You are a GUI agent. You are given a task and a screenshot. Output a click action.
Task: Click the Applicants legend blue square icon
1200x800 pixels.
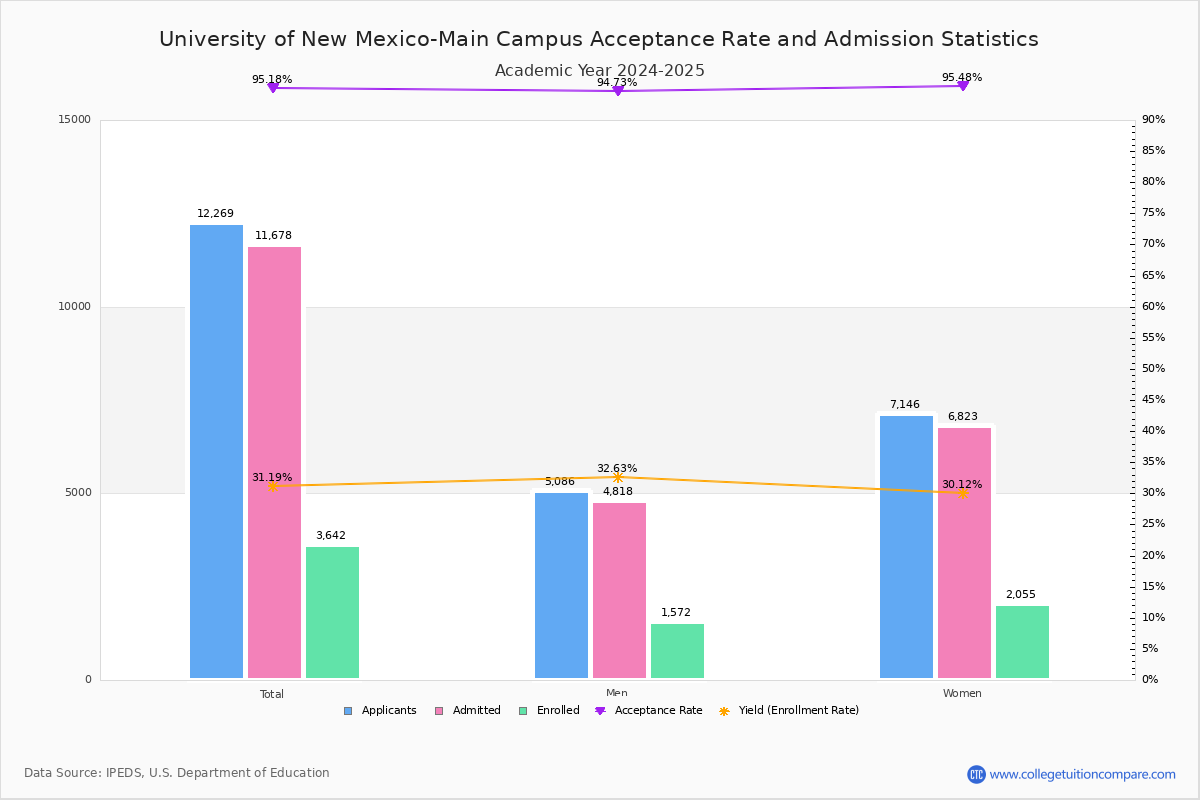coord(348,711)
